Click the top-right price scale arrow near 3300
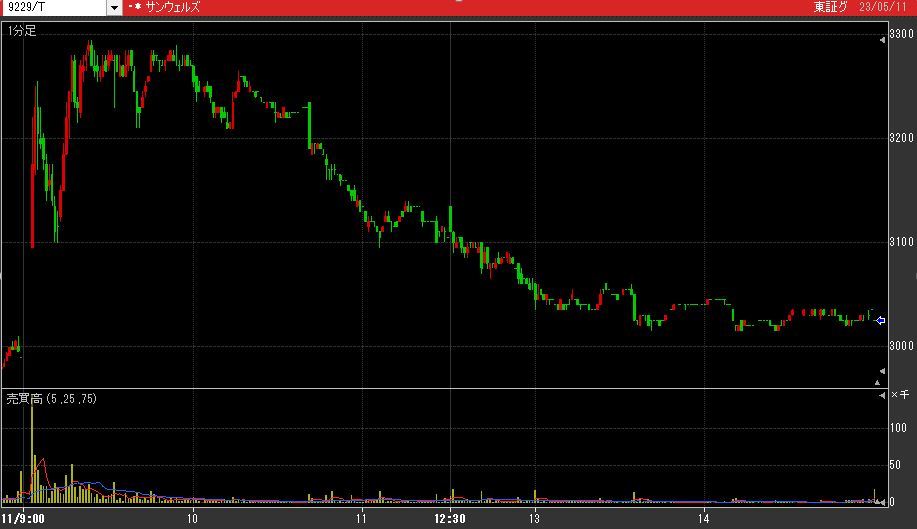This screenshot has width=917, height=529. coord(882,38)
